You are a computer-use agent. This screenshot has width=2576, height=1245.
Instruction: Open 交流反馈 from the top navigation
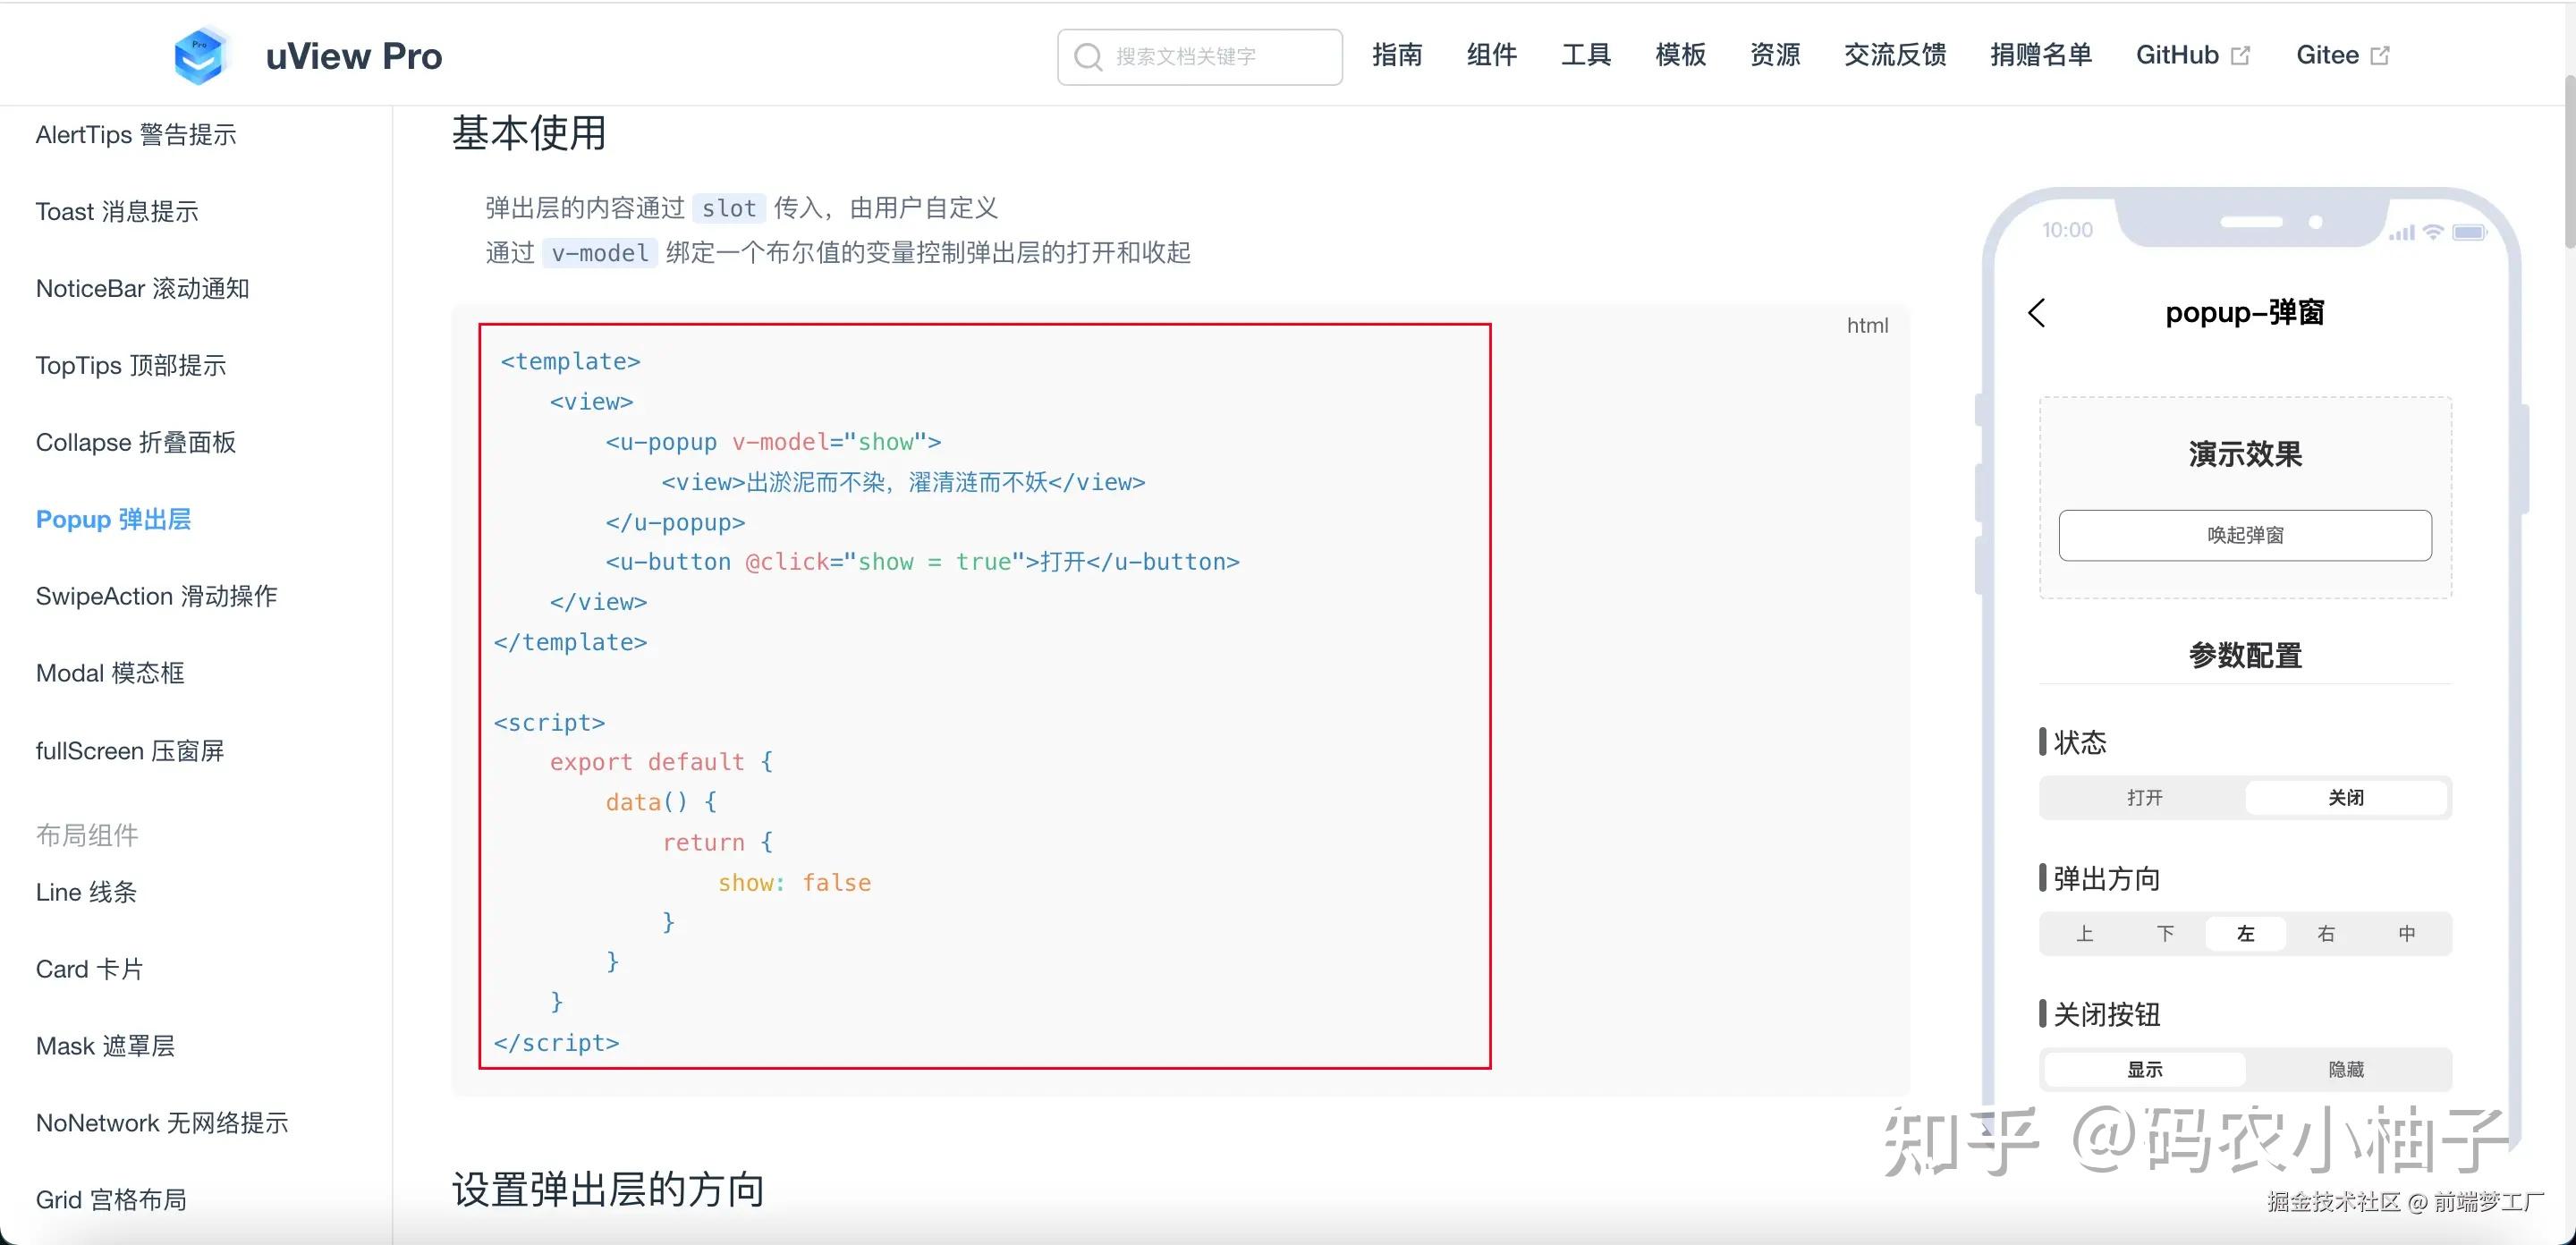click(1894, 55)
